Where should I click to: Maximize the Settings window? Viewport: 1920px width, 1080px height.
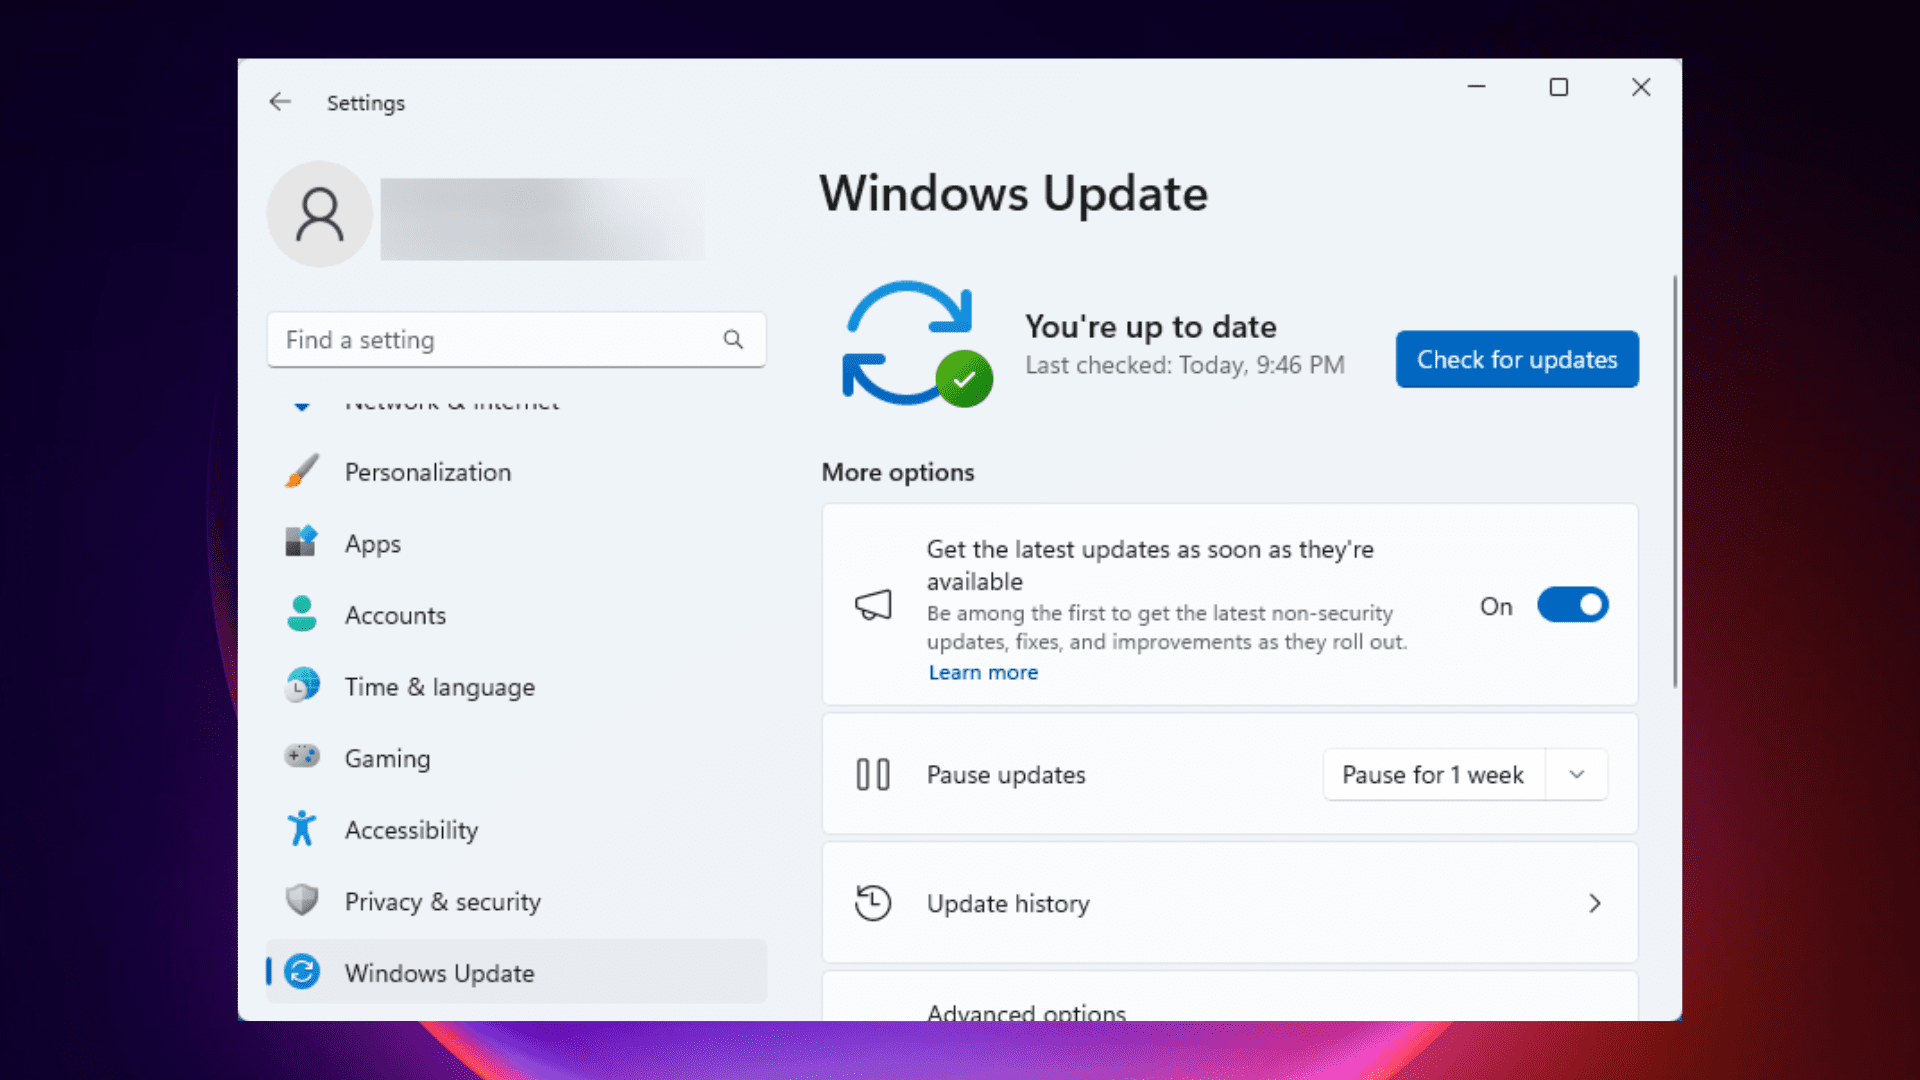tap(1559, 87)
